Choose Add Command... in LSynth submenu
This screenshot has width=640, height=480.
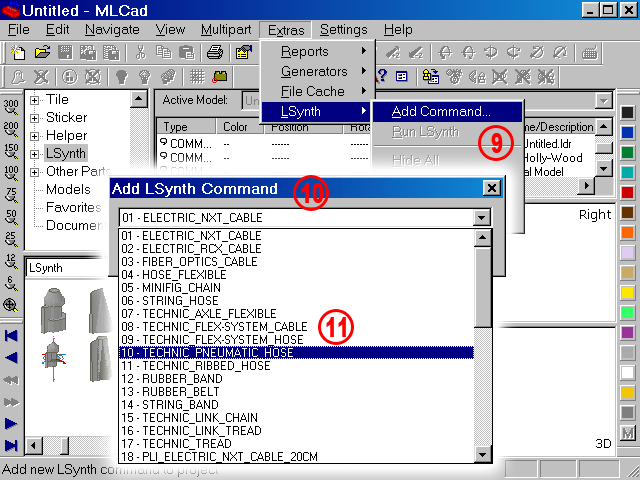(447, 111)
